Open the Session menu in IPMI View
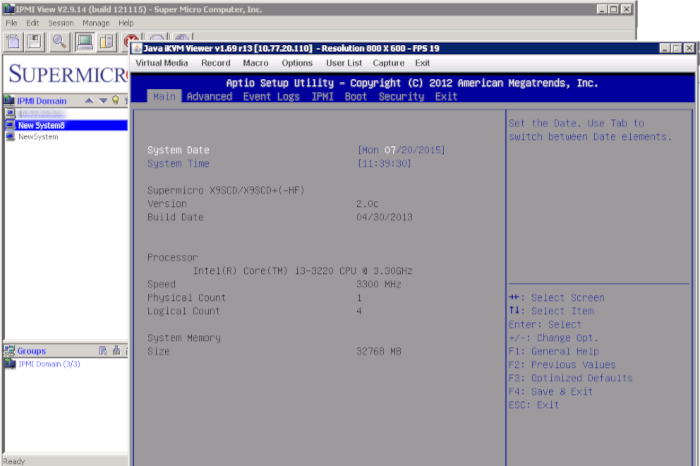 coord(61,22)
